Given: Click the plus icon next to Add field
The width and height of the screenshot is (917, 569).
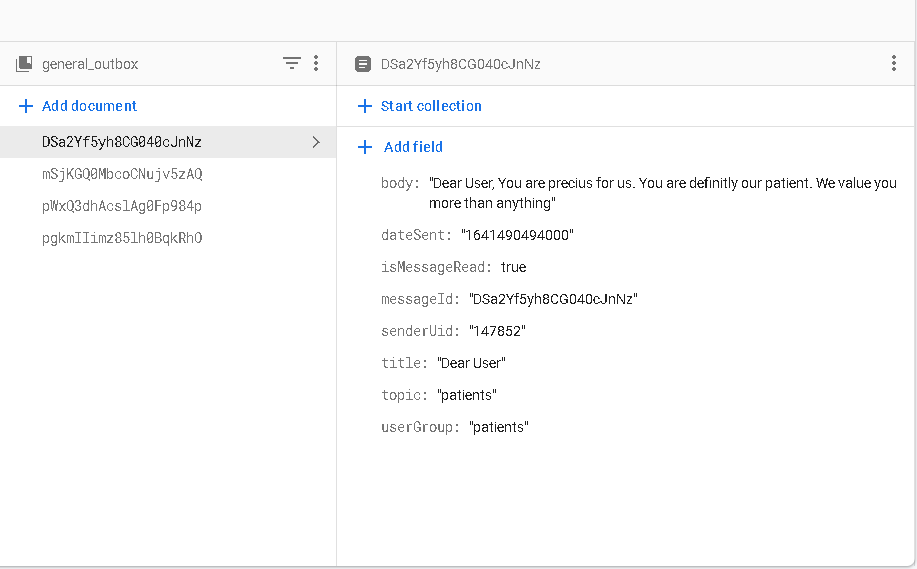Looking at the screenshot, I should point(364,147).
